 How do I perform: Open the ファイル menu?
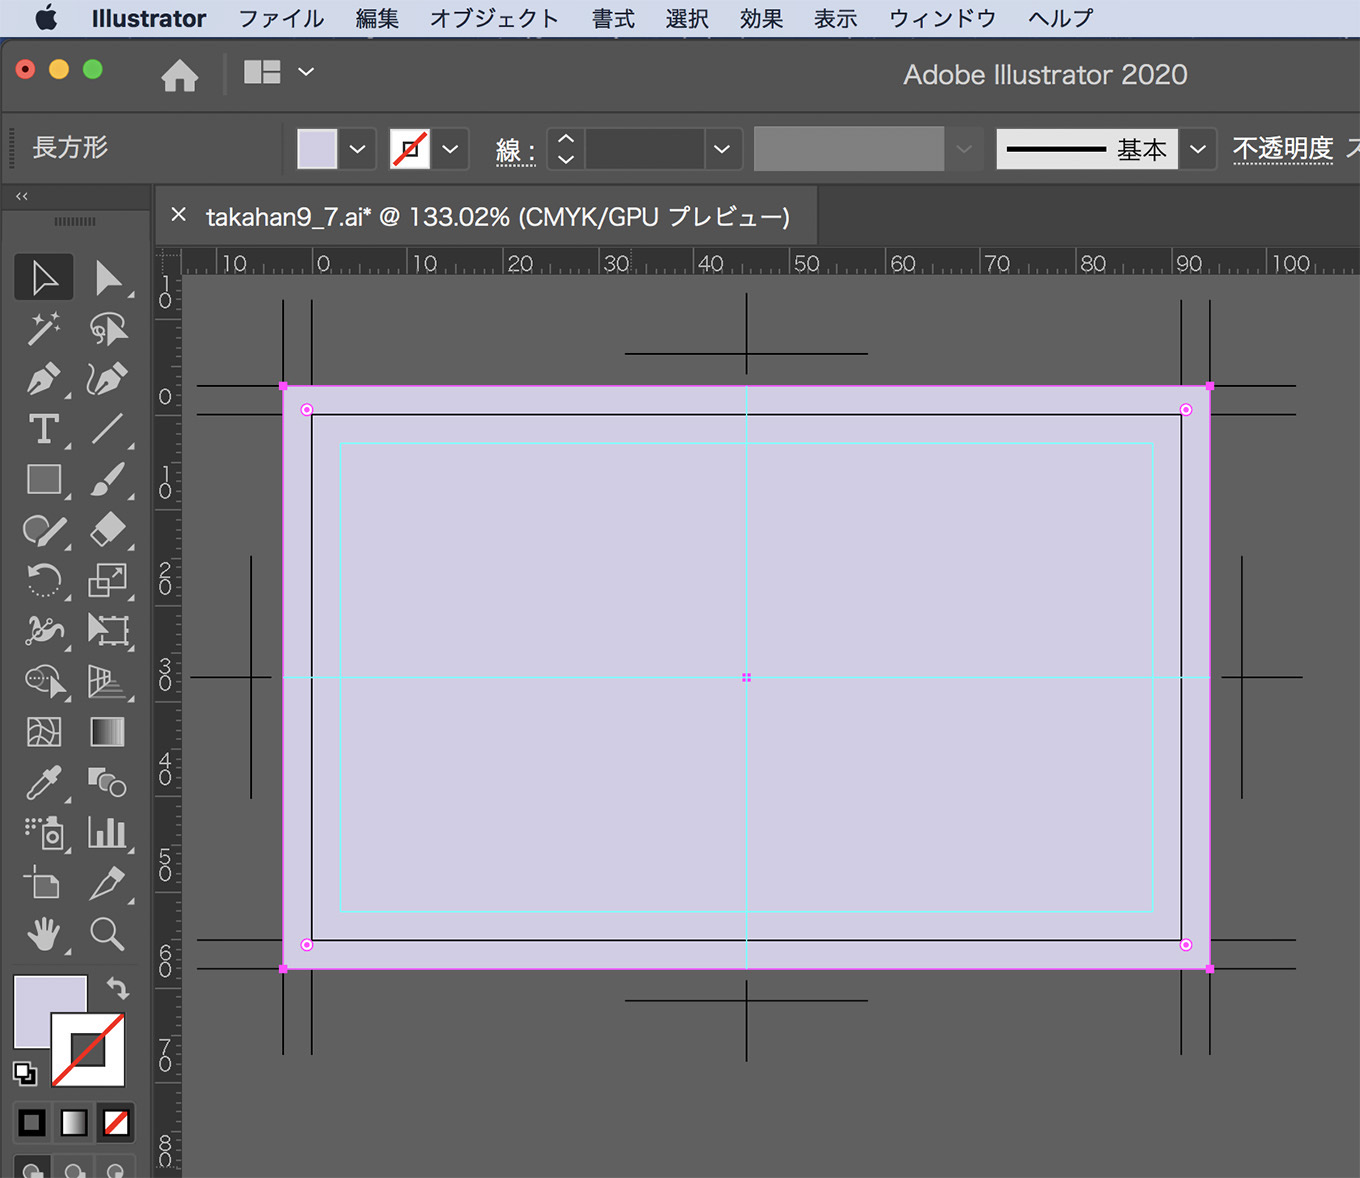pyautogui.click(x=281, y=18)
